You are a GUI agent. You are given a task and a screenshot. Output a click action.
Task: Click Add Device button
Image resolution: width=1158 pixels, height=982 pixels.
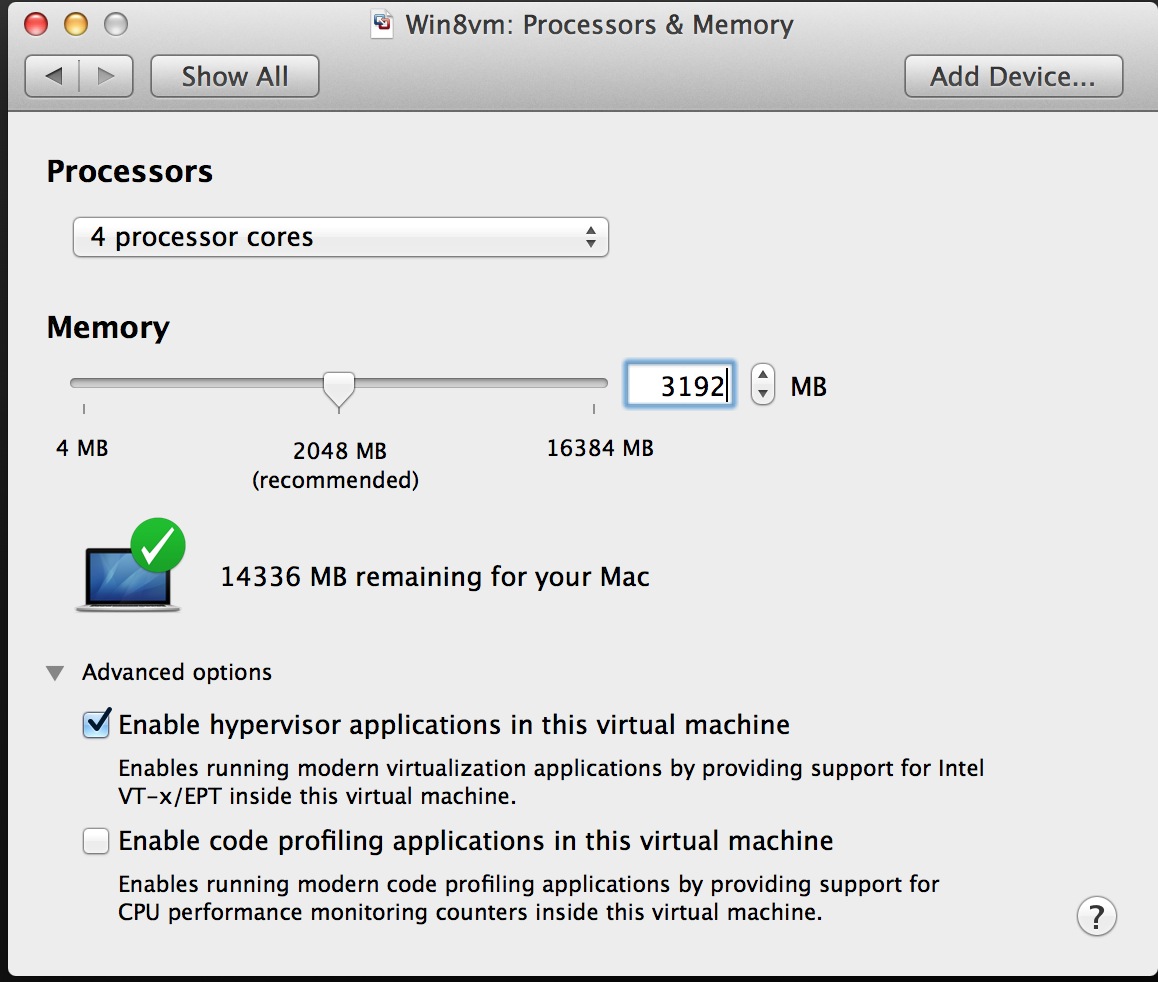(x=1013, y=76)
